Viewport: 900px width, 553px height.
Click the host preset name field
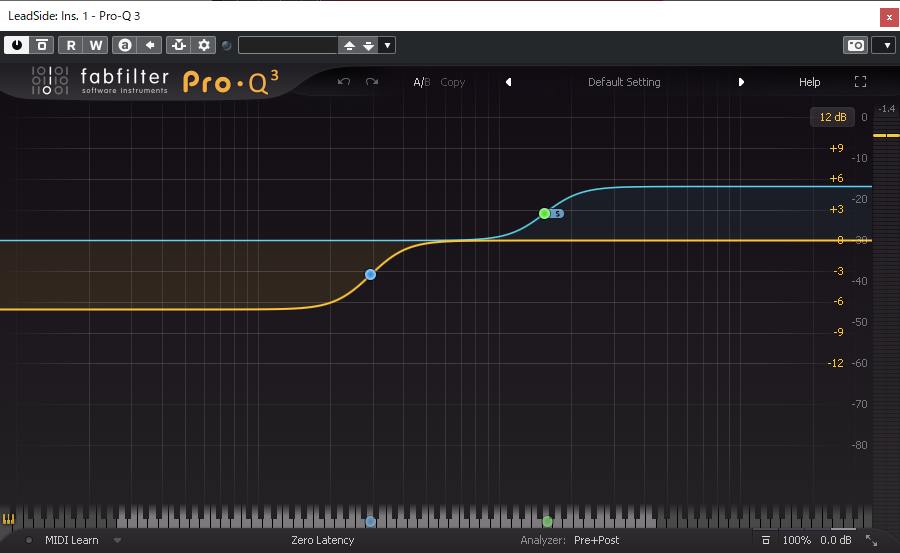pos(288,45)
